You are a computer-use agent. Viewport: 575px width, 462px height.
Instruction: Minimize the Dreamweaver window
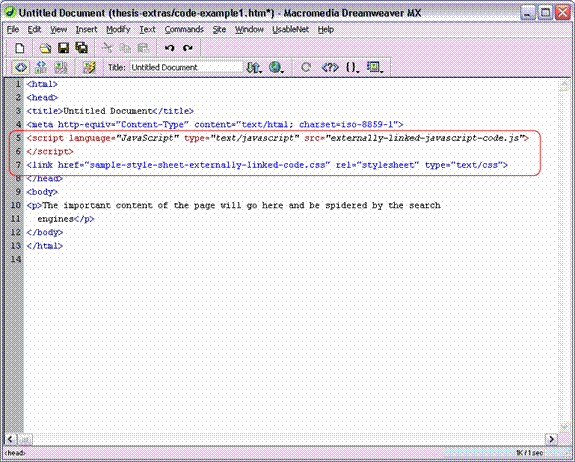coord(527,13)
